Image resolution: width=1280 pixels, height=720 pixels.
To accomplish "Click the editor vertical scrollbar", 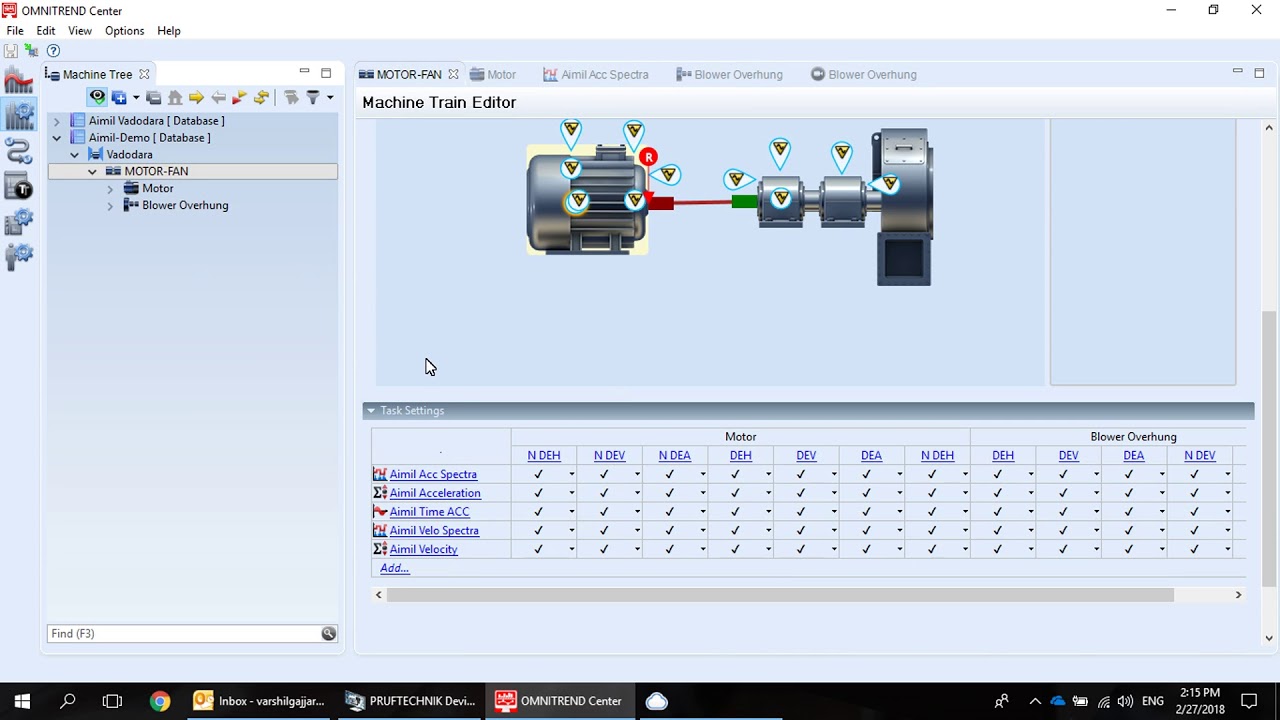I will click(1269, 448).
